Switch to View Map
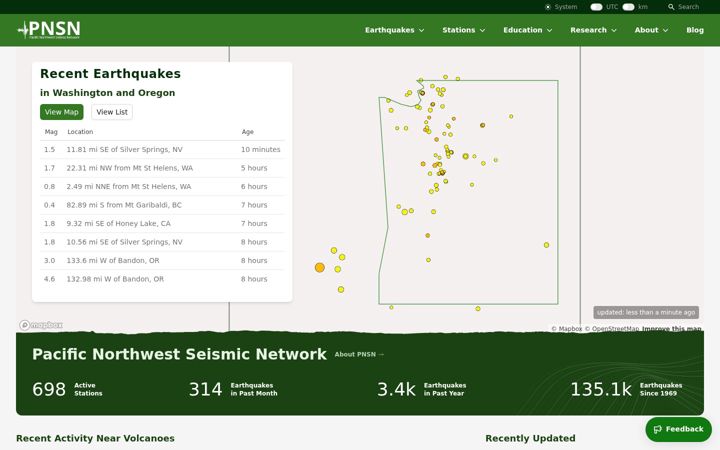Viewport: 720px width, 450px height. [x=62, y=112]
